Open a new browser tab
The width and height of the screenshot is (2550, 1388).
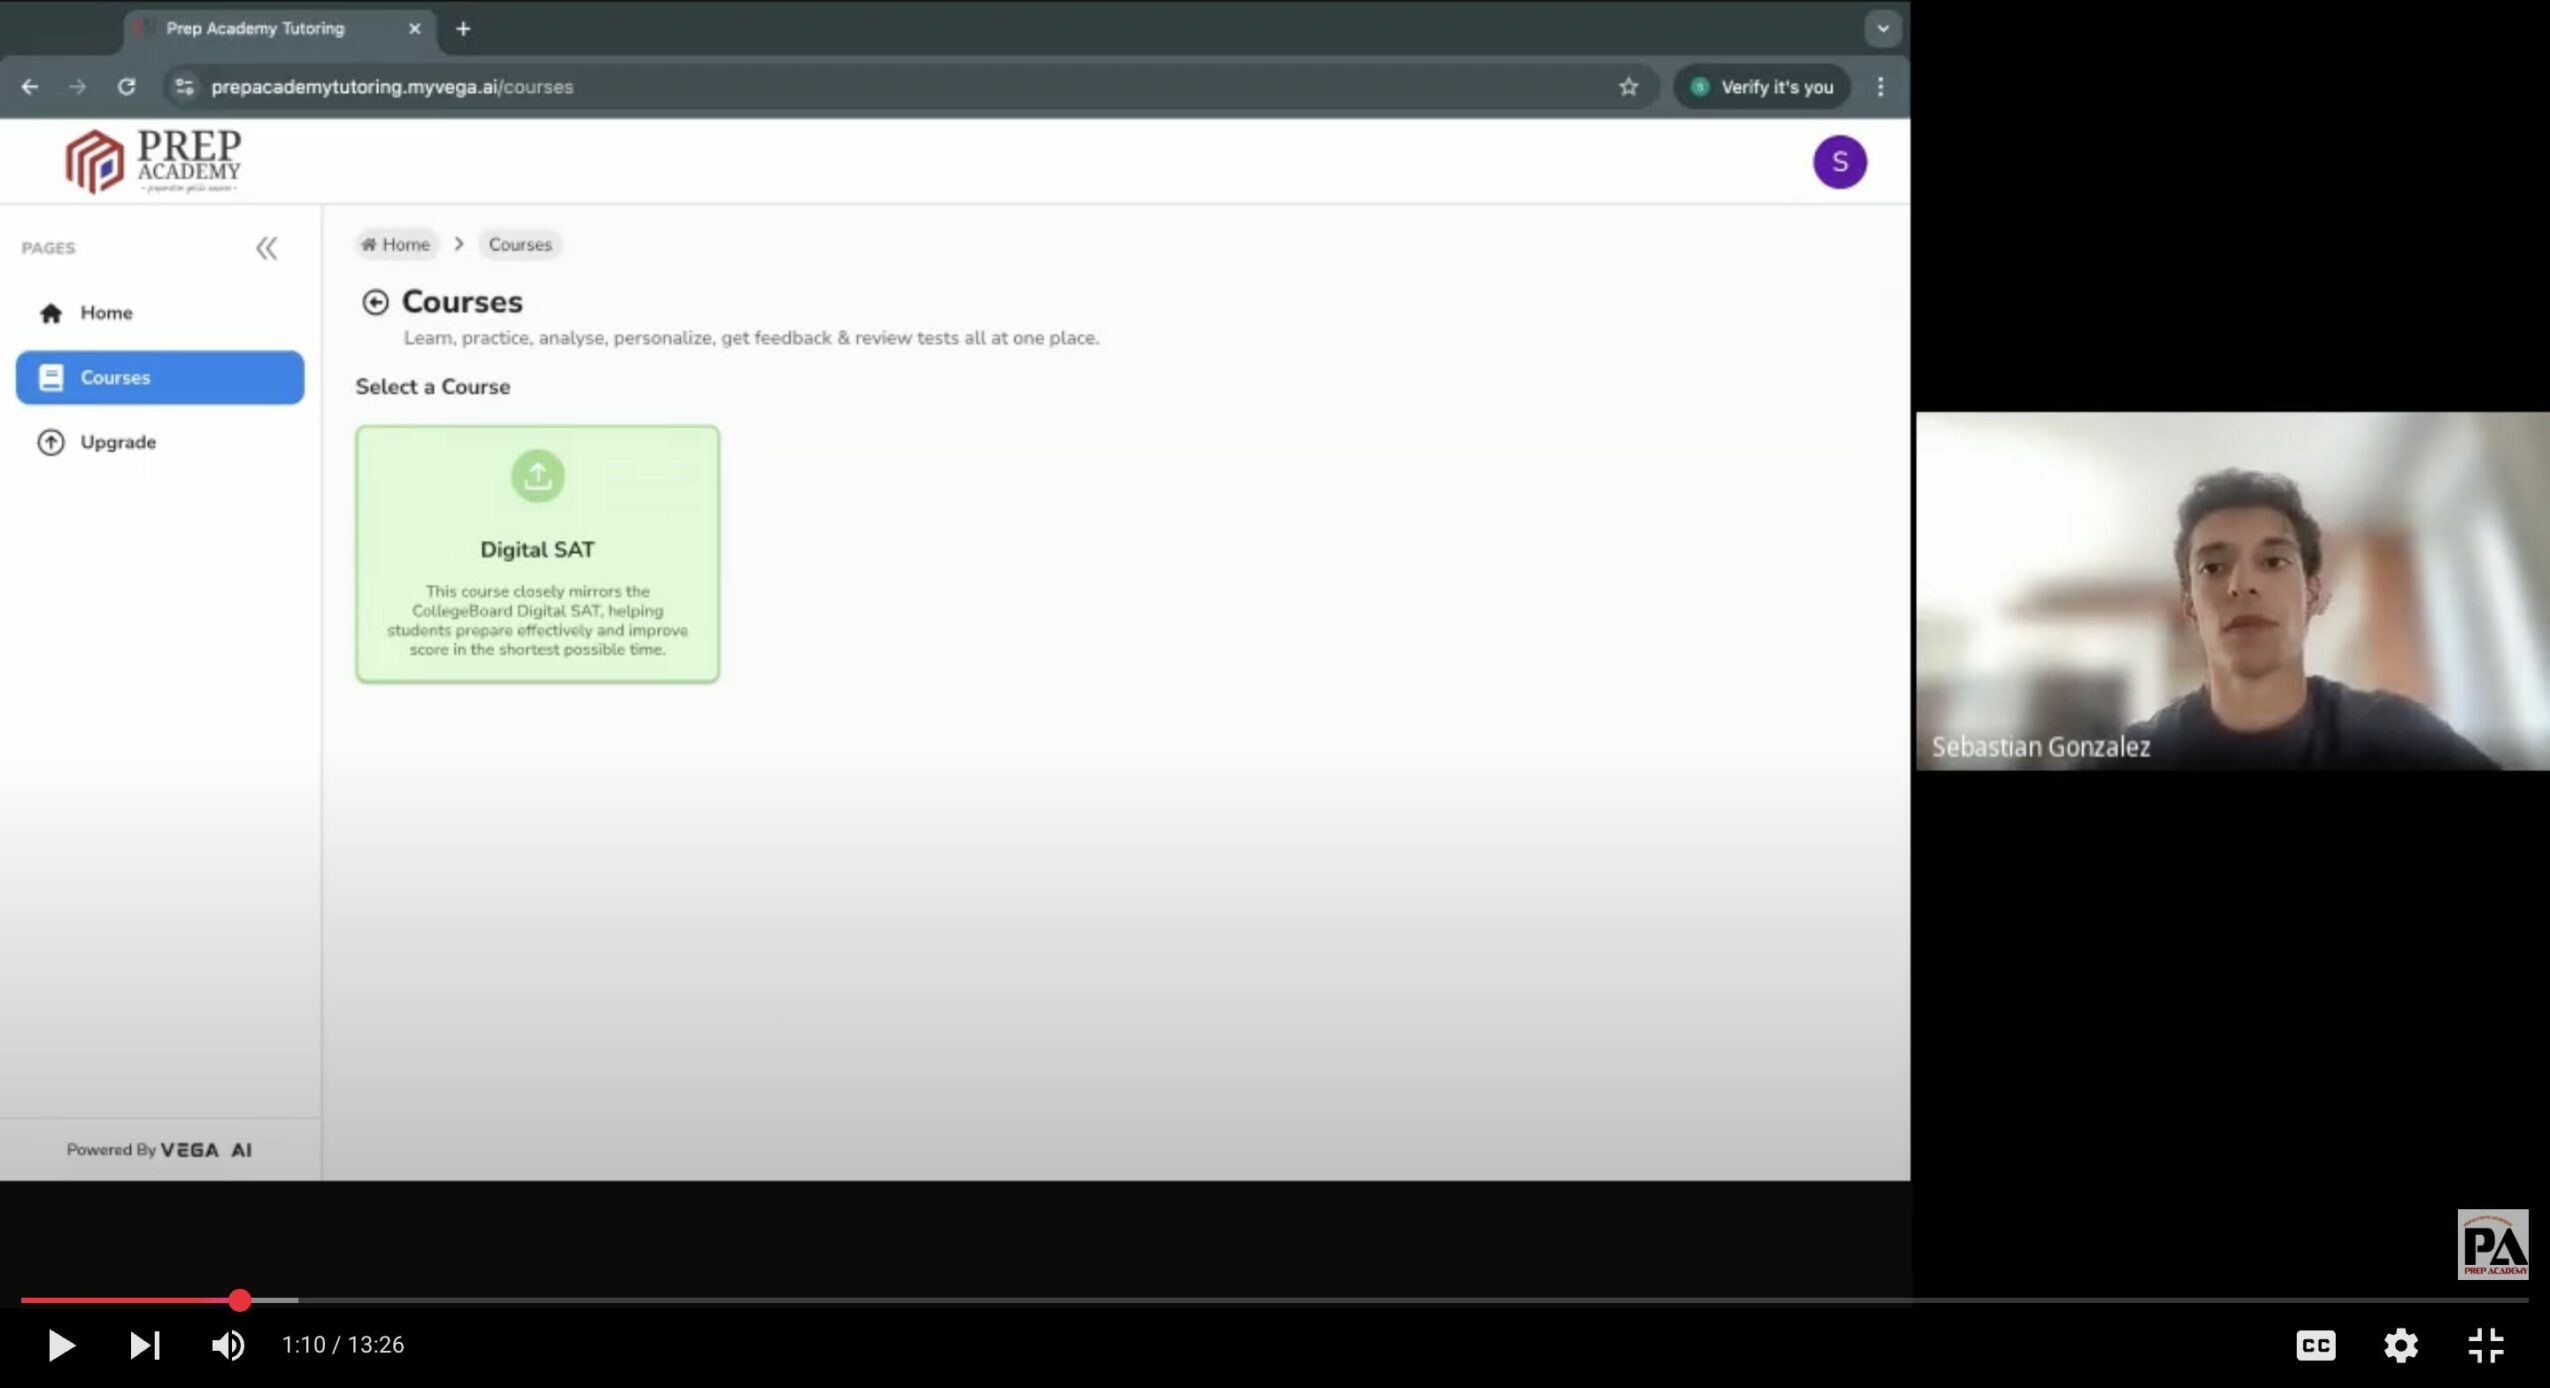(463, 29)
